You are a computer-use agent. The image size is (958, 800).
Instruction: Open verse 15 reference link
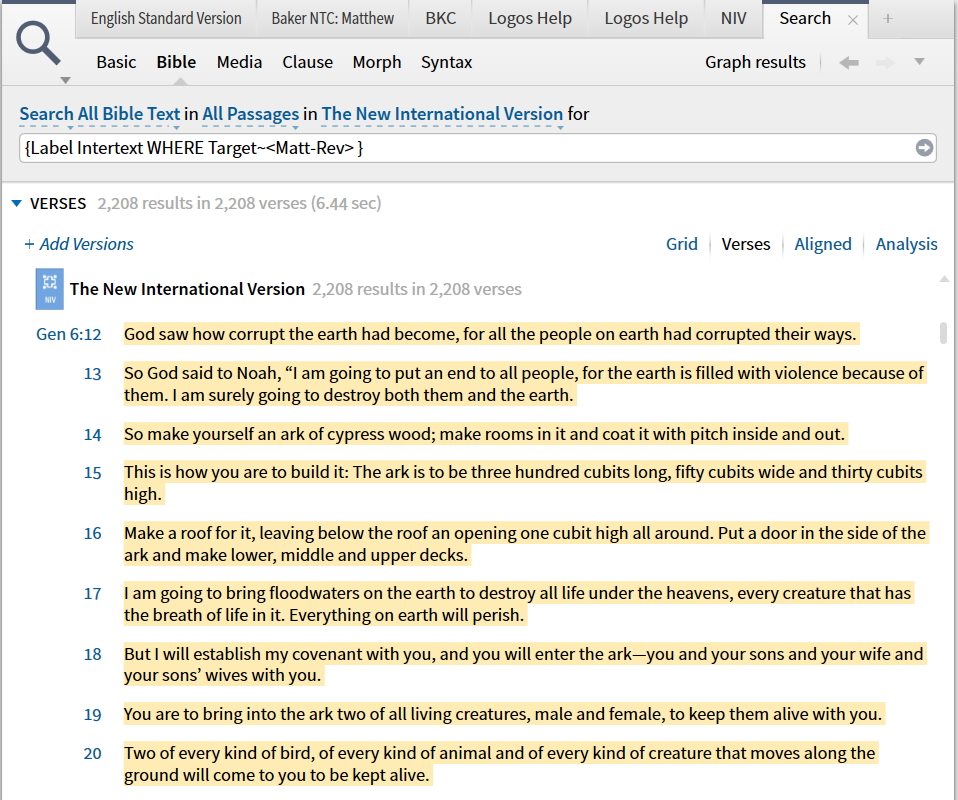pyautogui.click(x=92, y=473)
